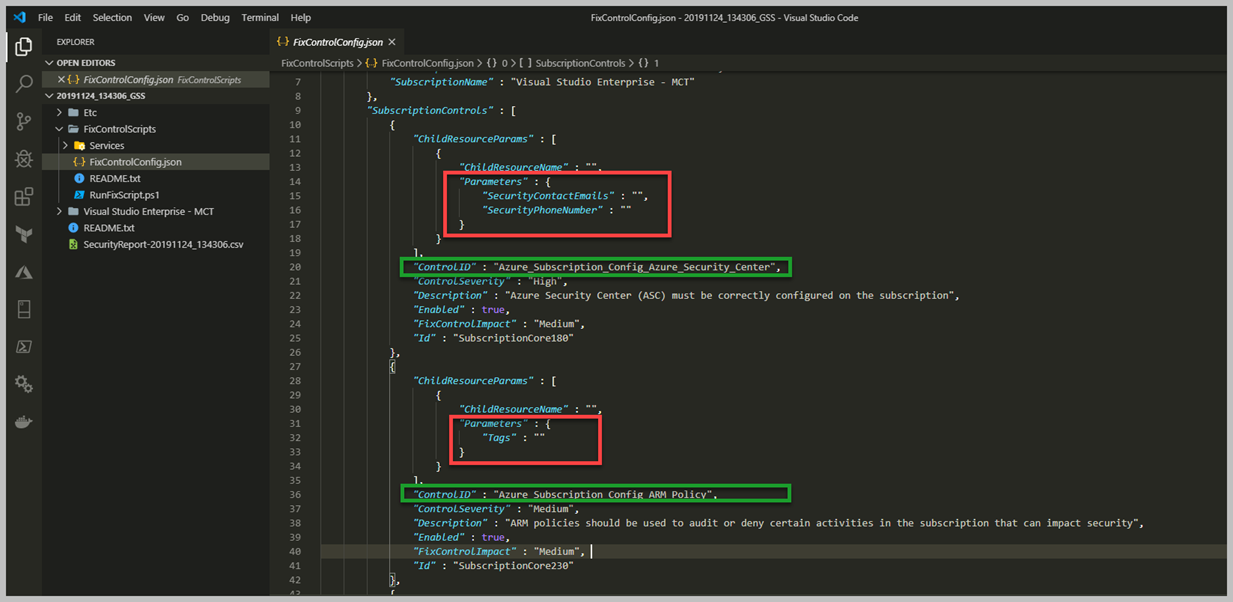This screenshot has width=1233, height=602.
Task: Open the Manage gear icon
Action: pos(24,385)
